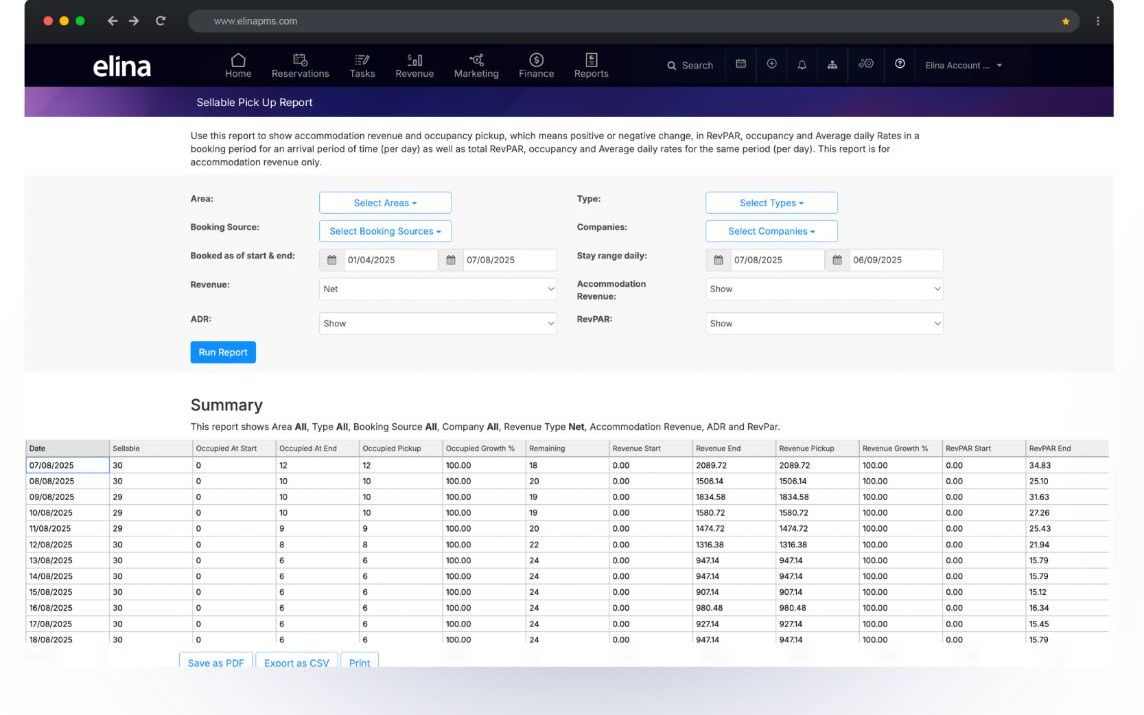Click Export as CSV button
The width and height of the screenshot is (1144, 715).
(296, 662)
